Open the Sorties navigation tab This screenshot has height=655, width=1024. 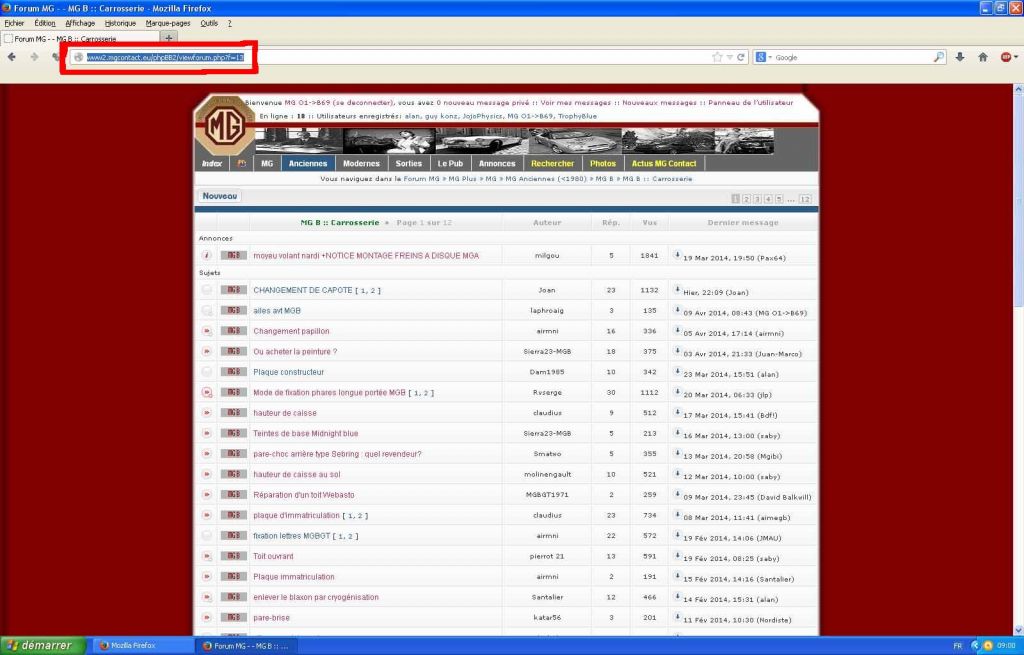(x=409, y=163)
